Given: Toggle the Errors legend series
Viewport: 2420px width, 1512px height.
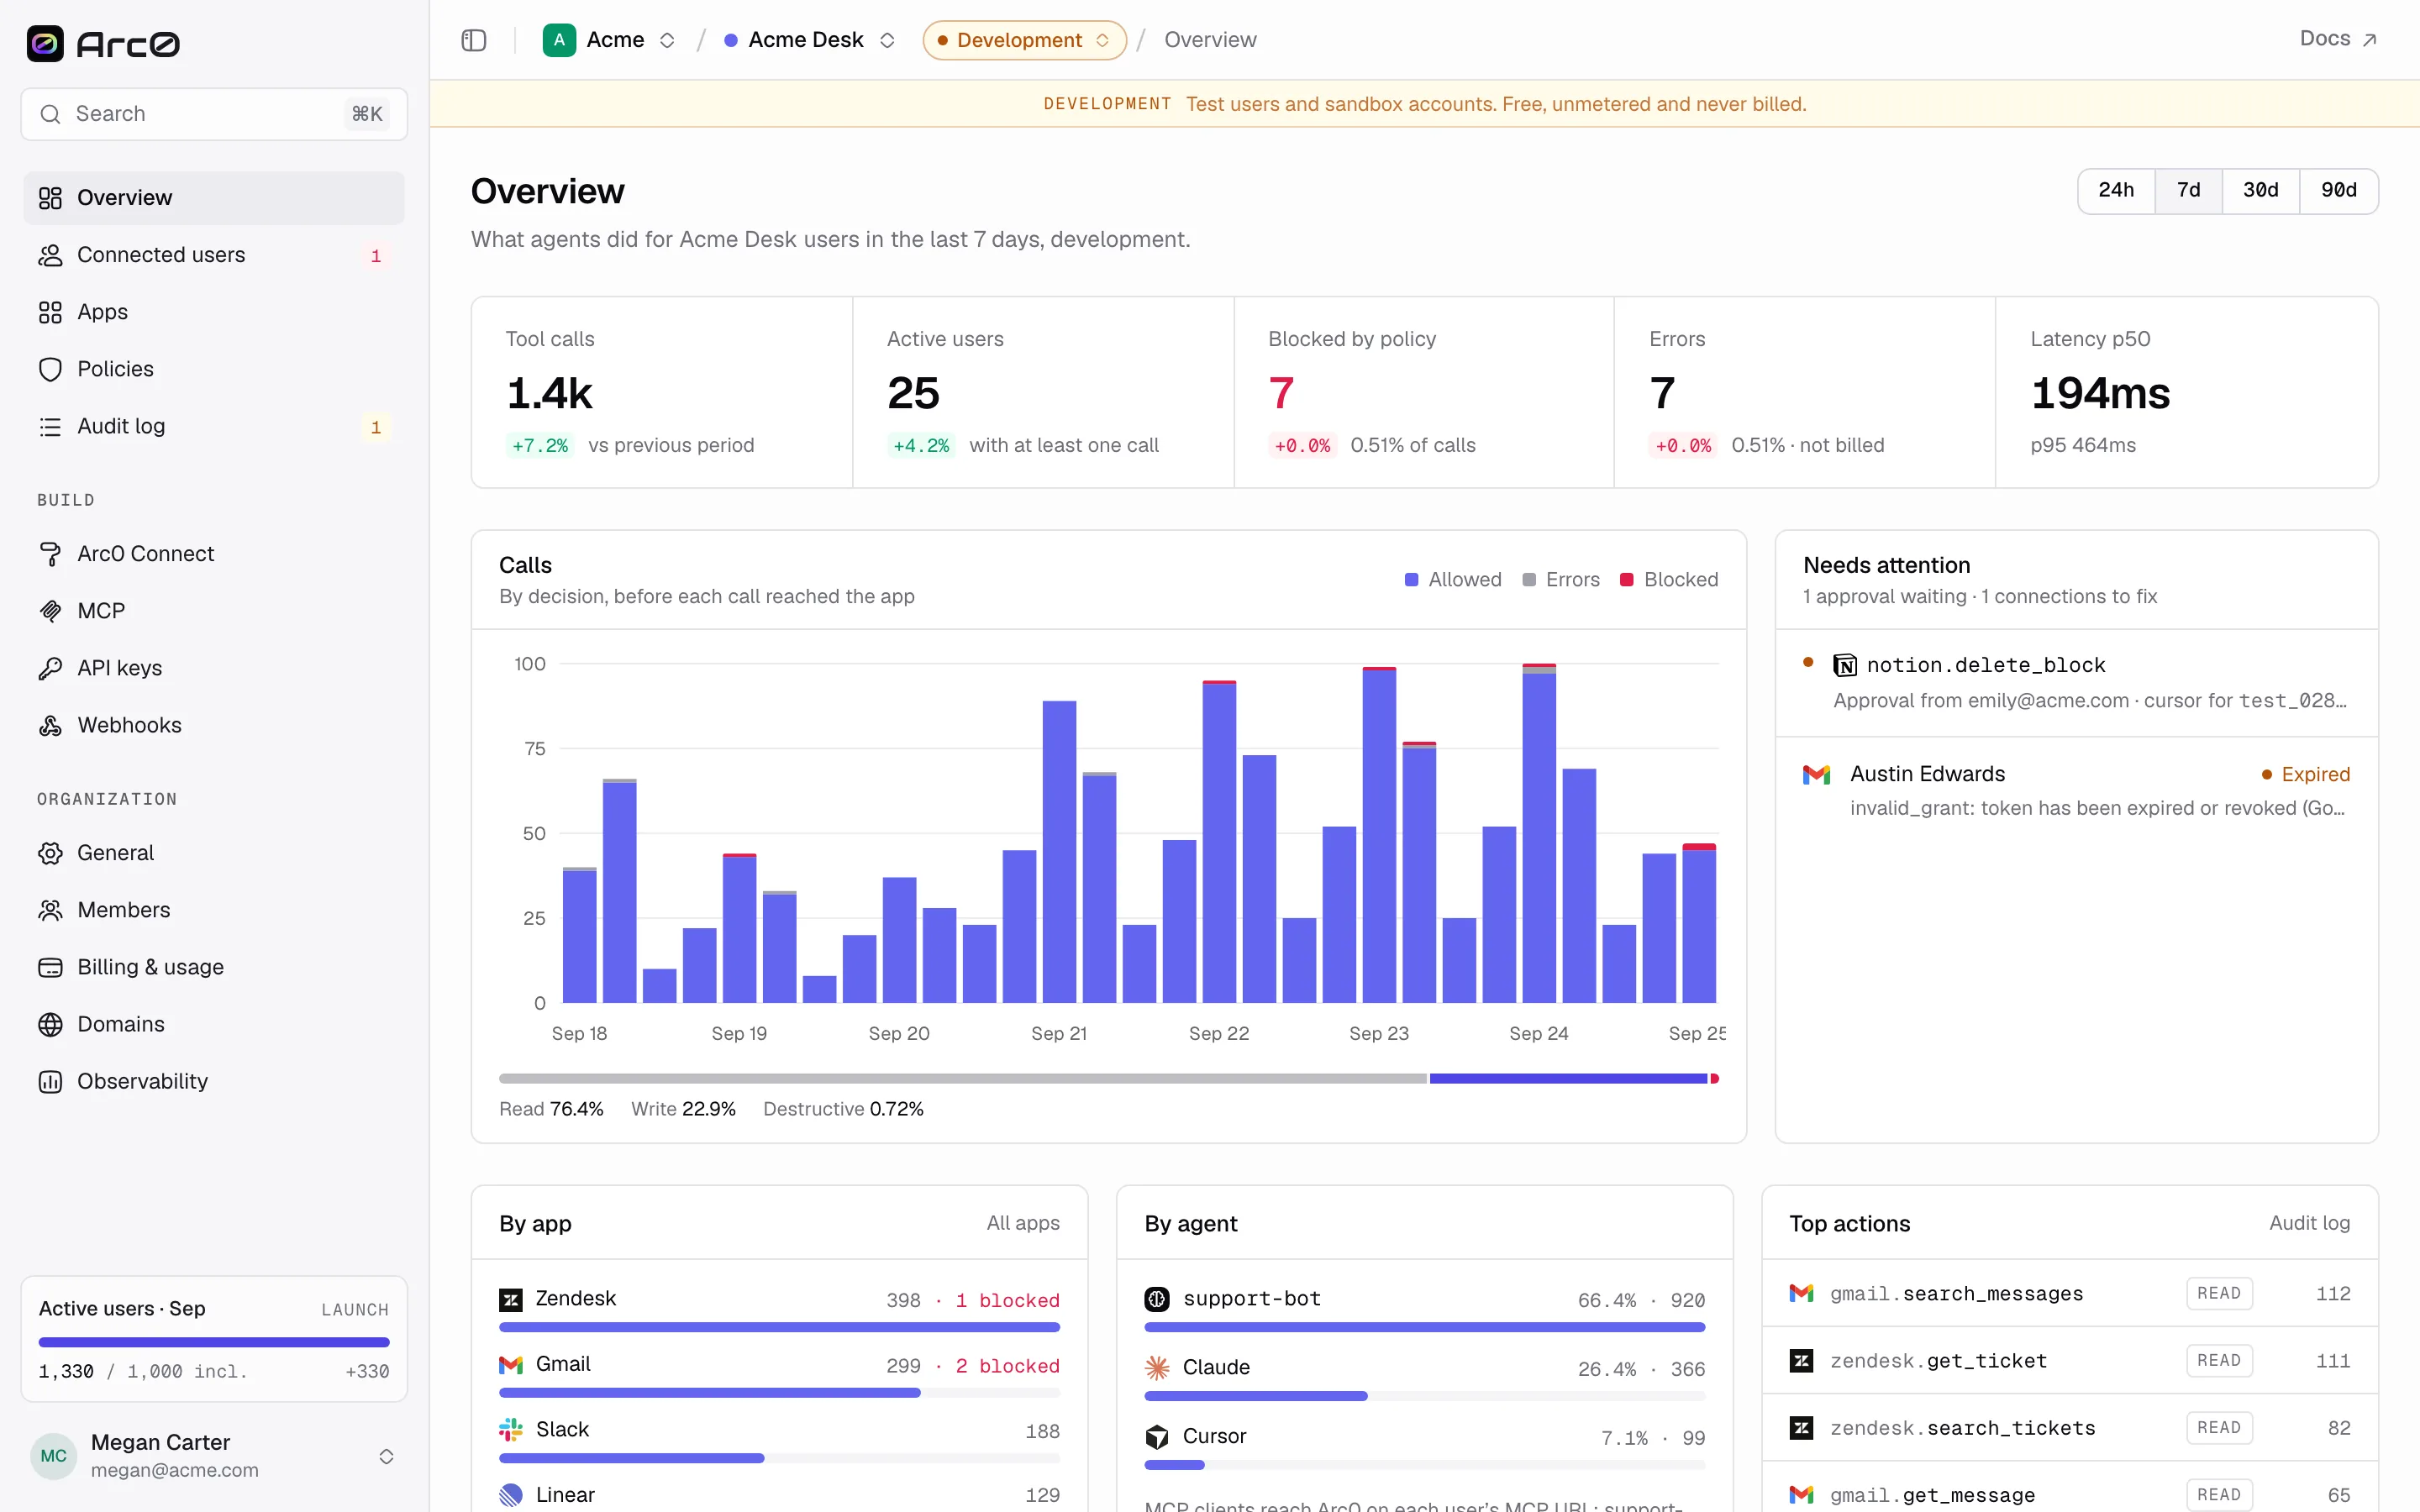Looking at the screenshot, I should click(x=1560, y=580).
